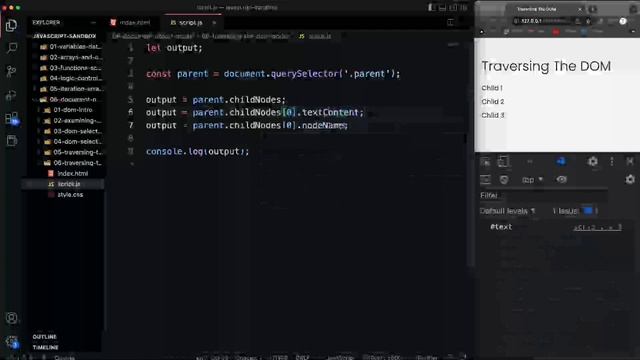Click the blue issues indicator in DevTools toolbar
The width and height of the screenshot is (640, 360).
[561, 161]
